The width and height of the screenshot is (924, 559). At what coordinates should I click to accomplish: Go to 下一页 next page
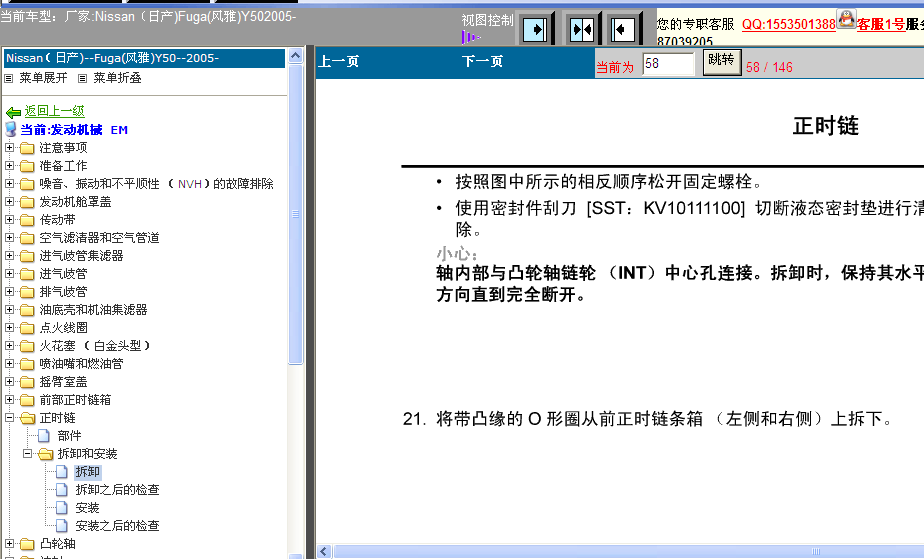(483, 61)
